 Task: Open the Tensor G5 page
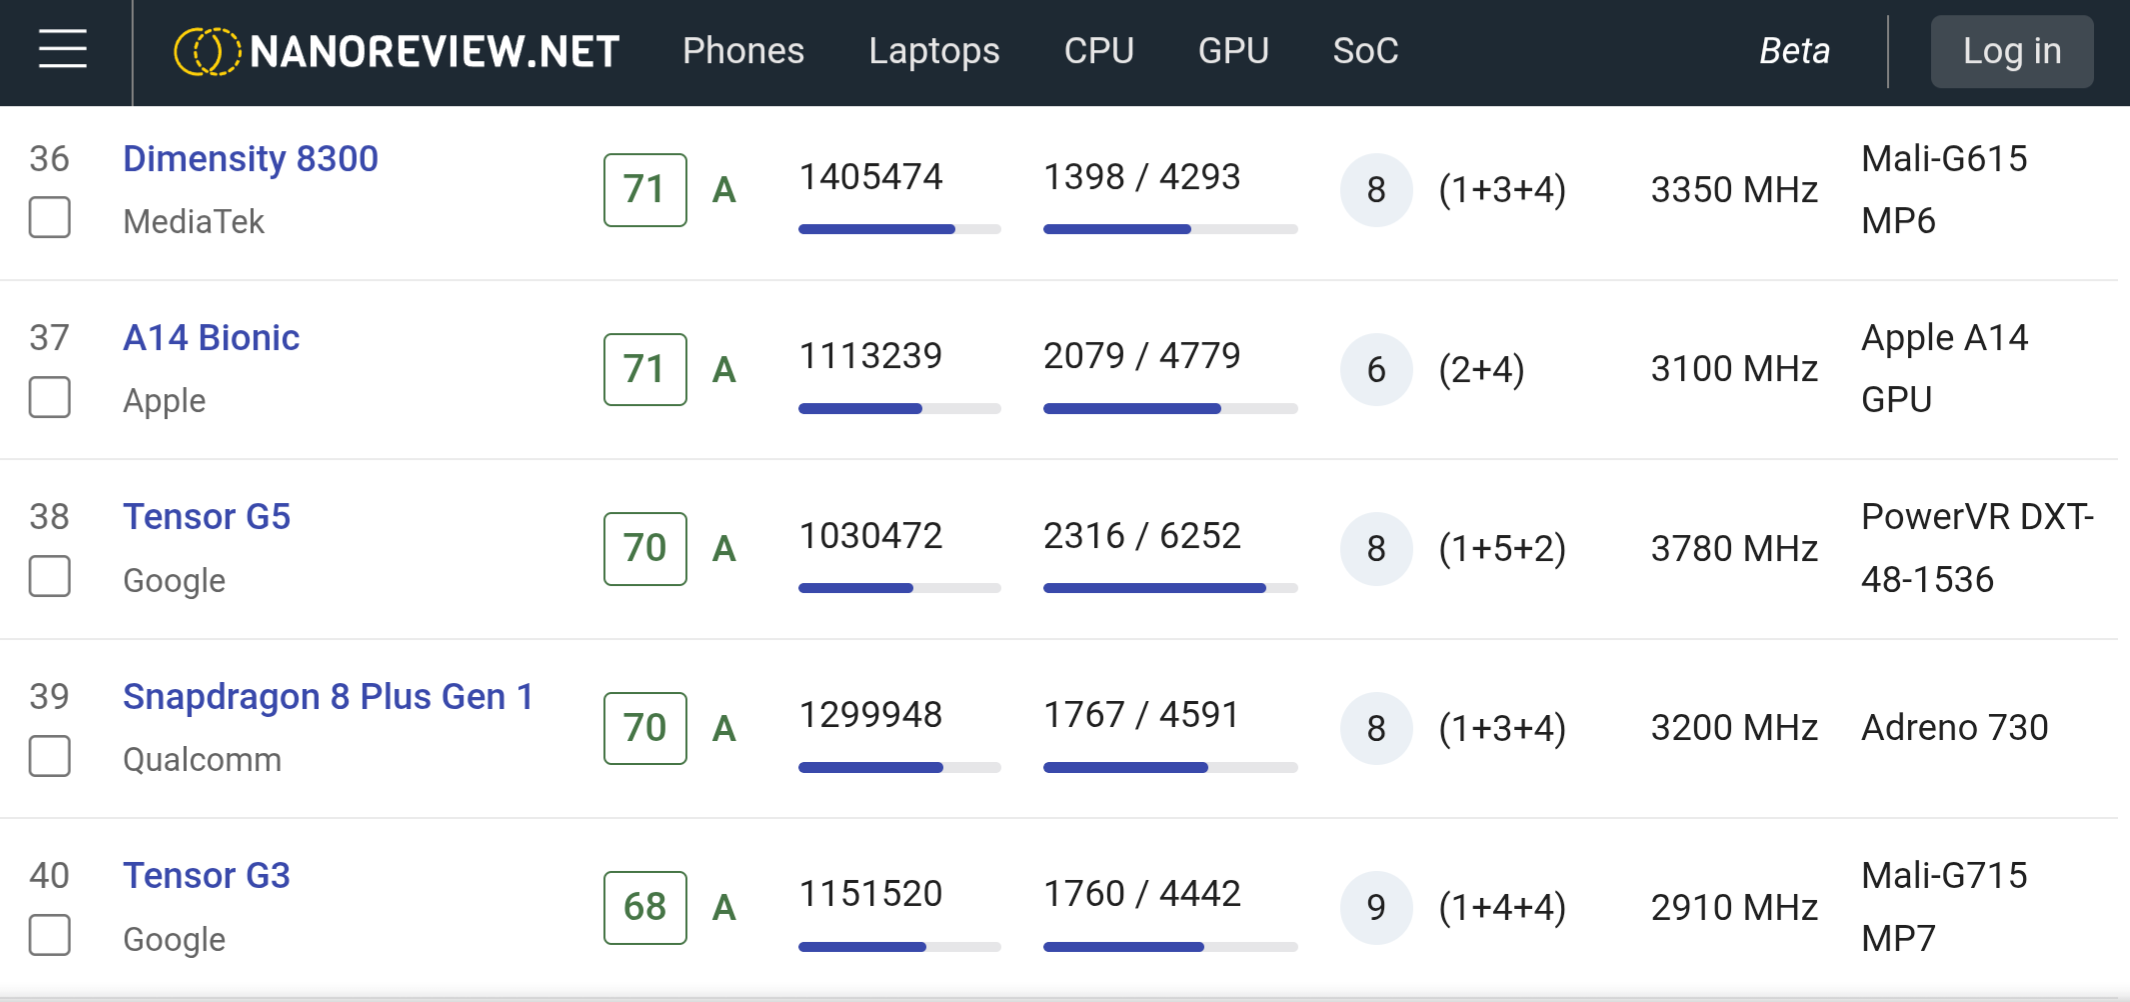pos(206,517)
